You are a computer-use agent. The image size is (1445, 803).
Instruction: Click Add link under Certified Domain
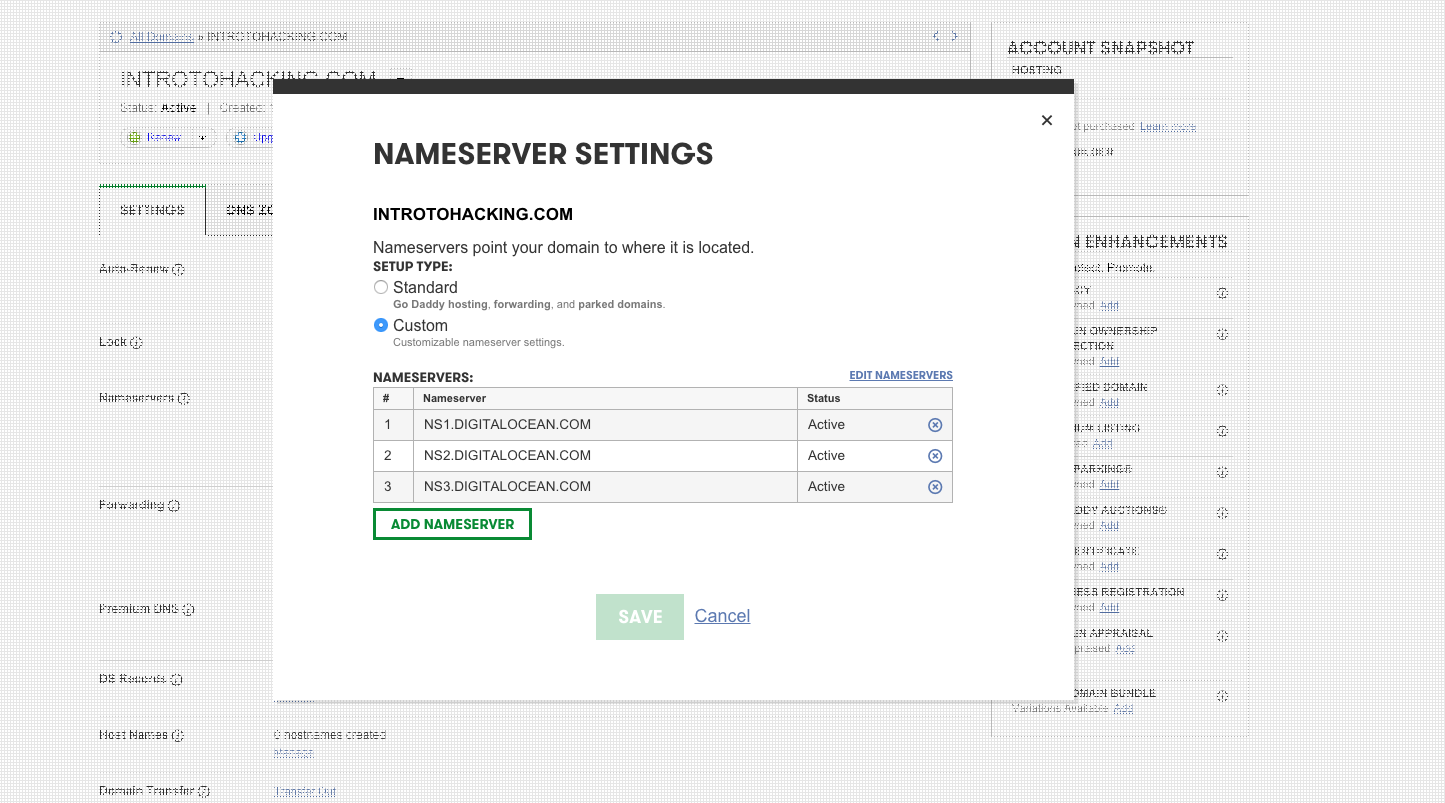coord(1109,402)
